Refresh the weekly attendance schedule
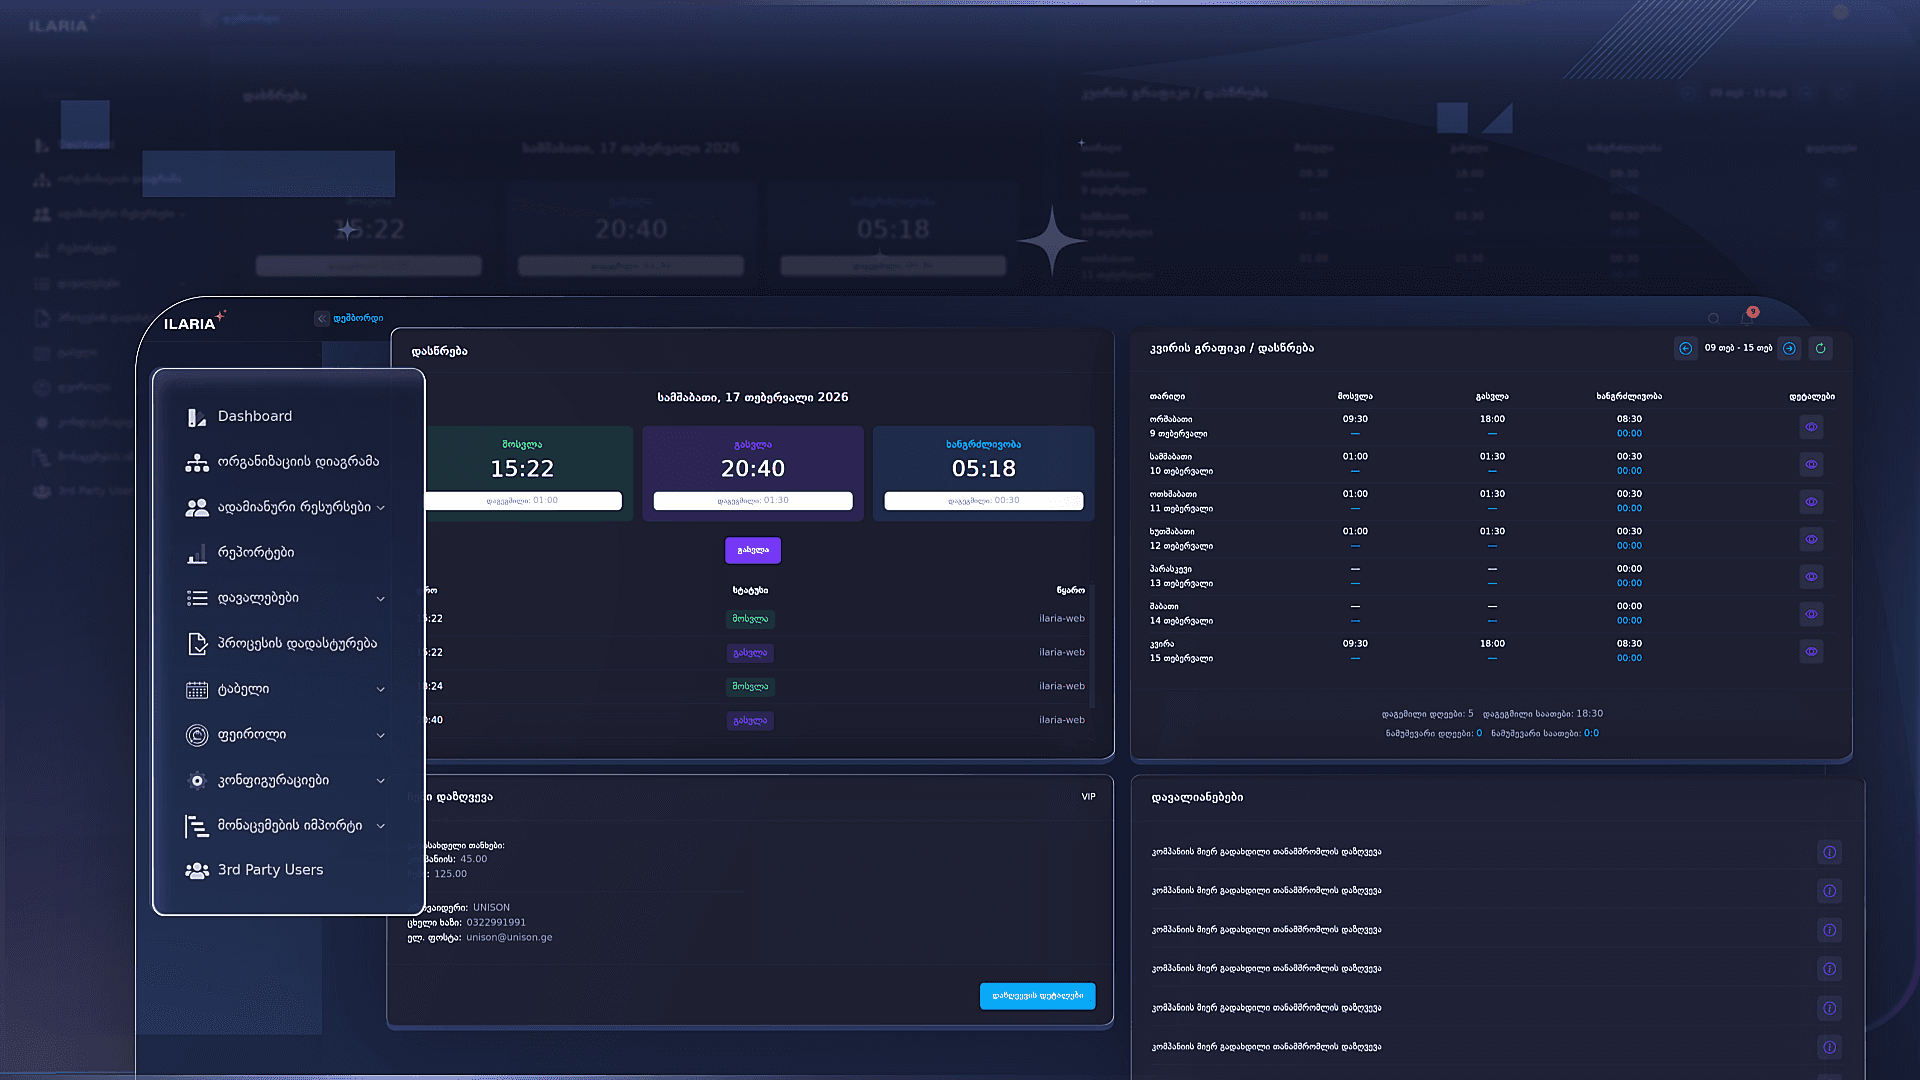This screenshot has width=1920, height=1080. tap(1820, 348)
